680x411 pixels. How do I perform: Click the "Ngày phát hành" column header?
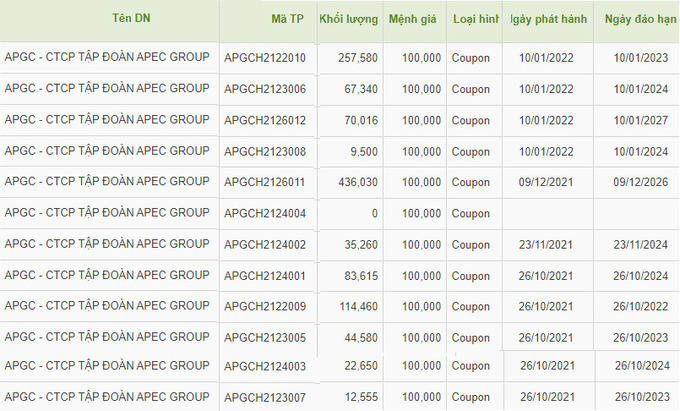[x=547, y=19]
